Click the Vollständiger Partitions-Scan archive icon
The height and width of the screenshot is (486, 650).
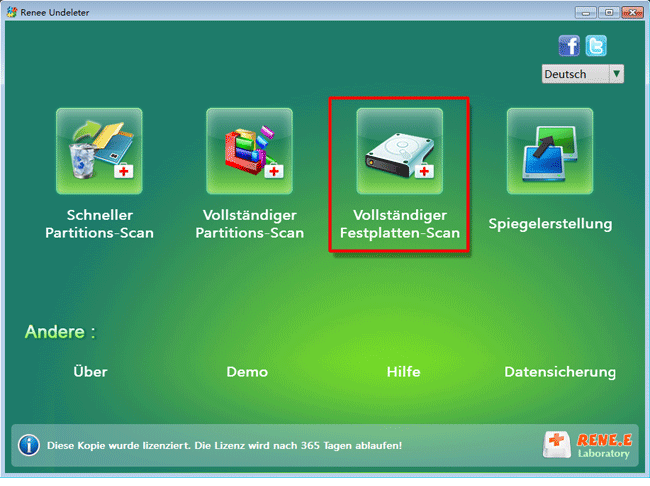coord(249,151)
